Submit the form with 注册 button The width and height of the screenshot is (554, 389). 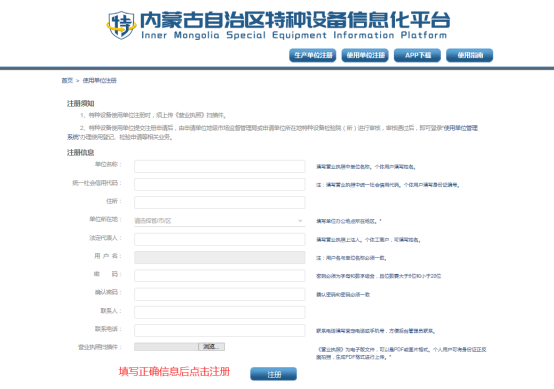(273, 374)
